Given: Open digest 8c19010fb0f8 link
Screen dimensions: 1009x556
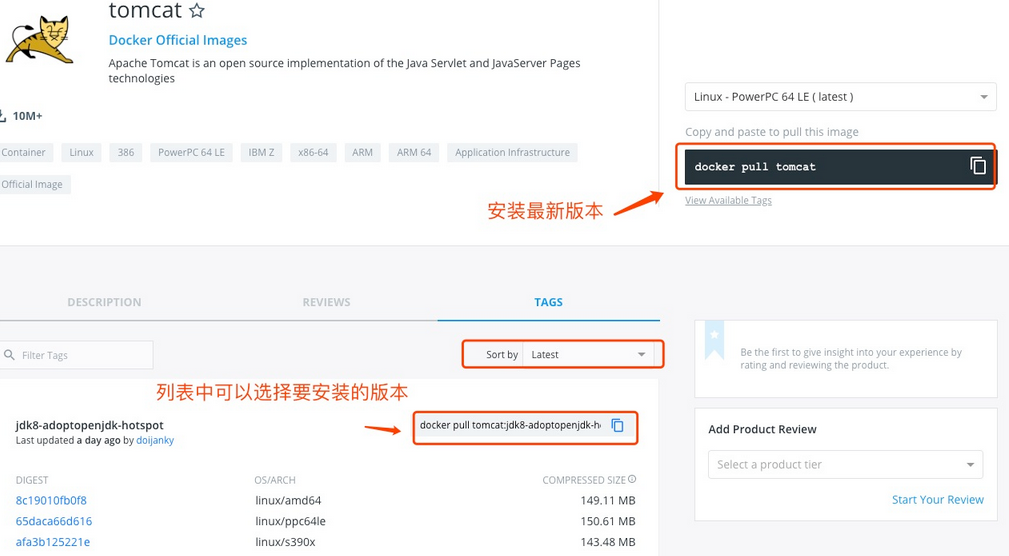Looking at the screenshot, I should [x=51, y=500].
